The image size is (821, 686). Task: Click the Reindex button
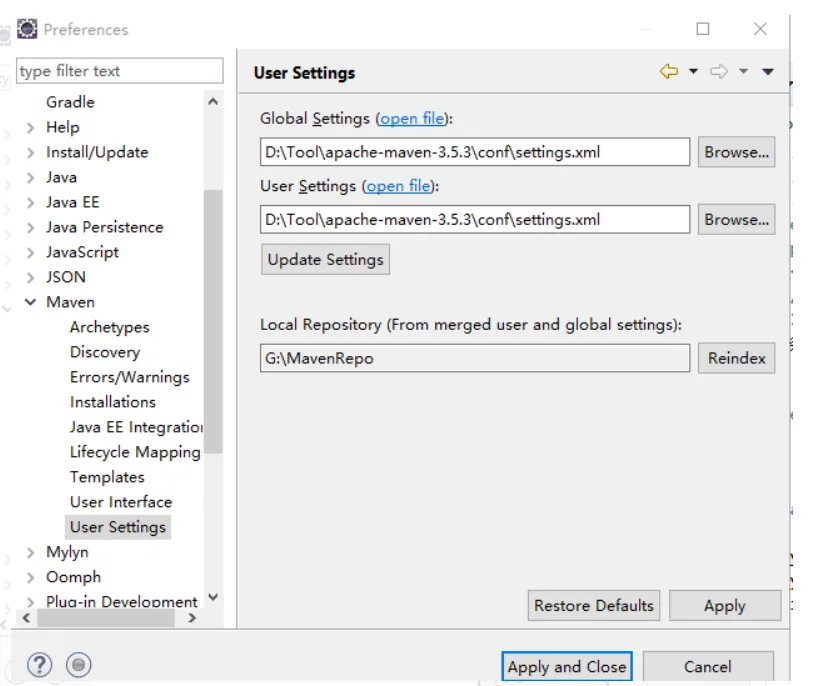coord(736,359)
